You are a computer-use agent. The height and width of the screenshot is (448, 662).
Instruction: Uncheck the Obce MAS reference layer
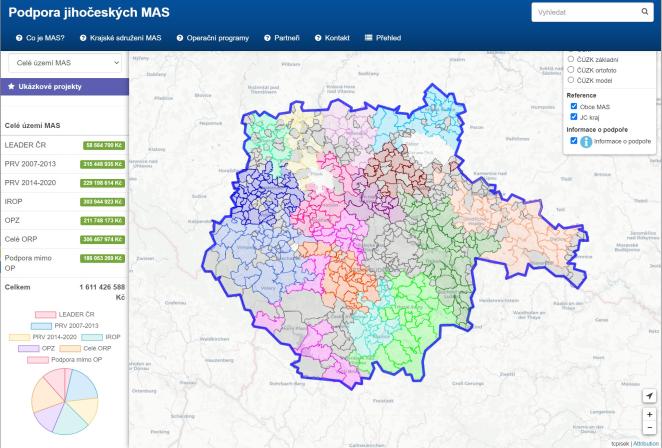(x=574, y=106)
